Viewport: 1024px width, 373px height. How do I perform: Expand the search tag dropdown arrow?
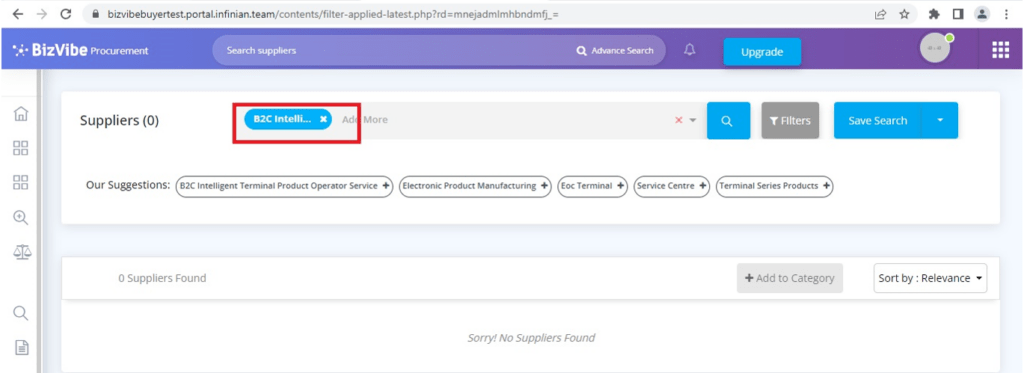693,120
